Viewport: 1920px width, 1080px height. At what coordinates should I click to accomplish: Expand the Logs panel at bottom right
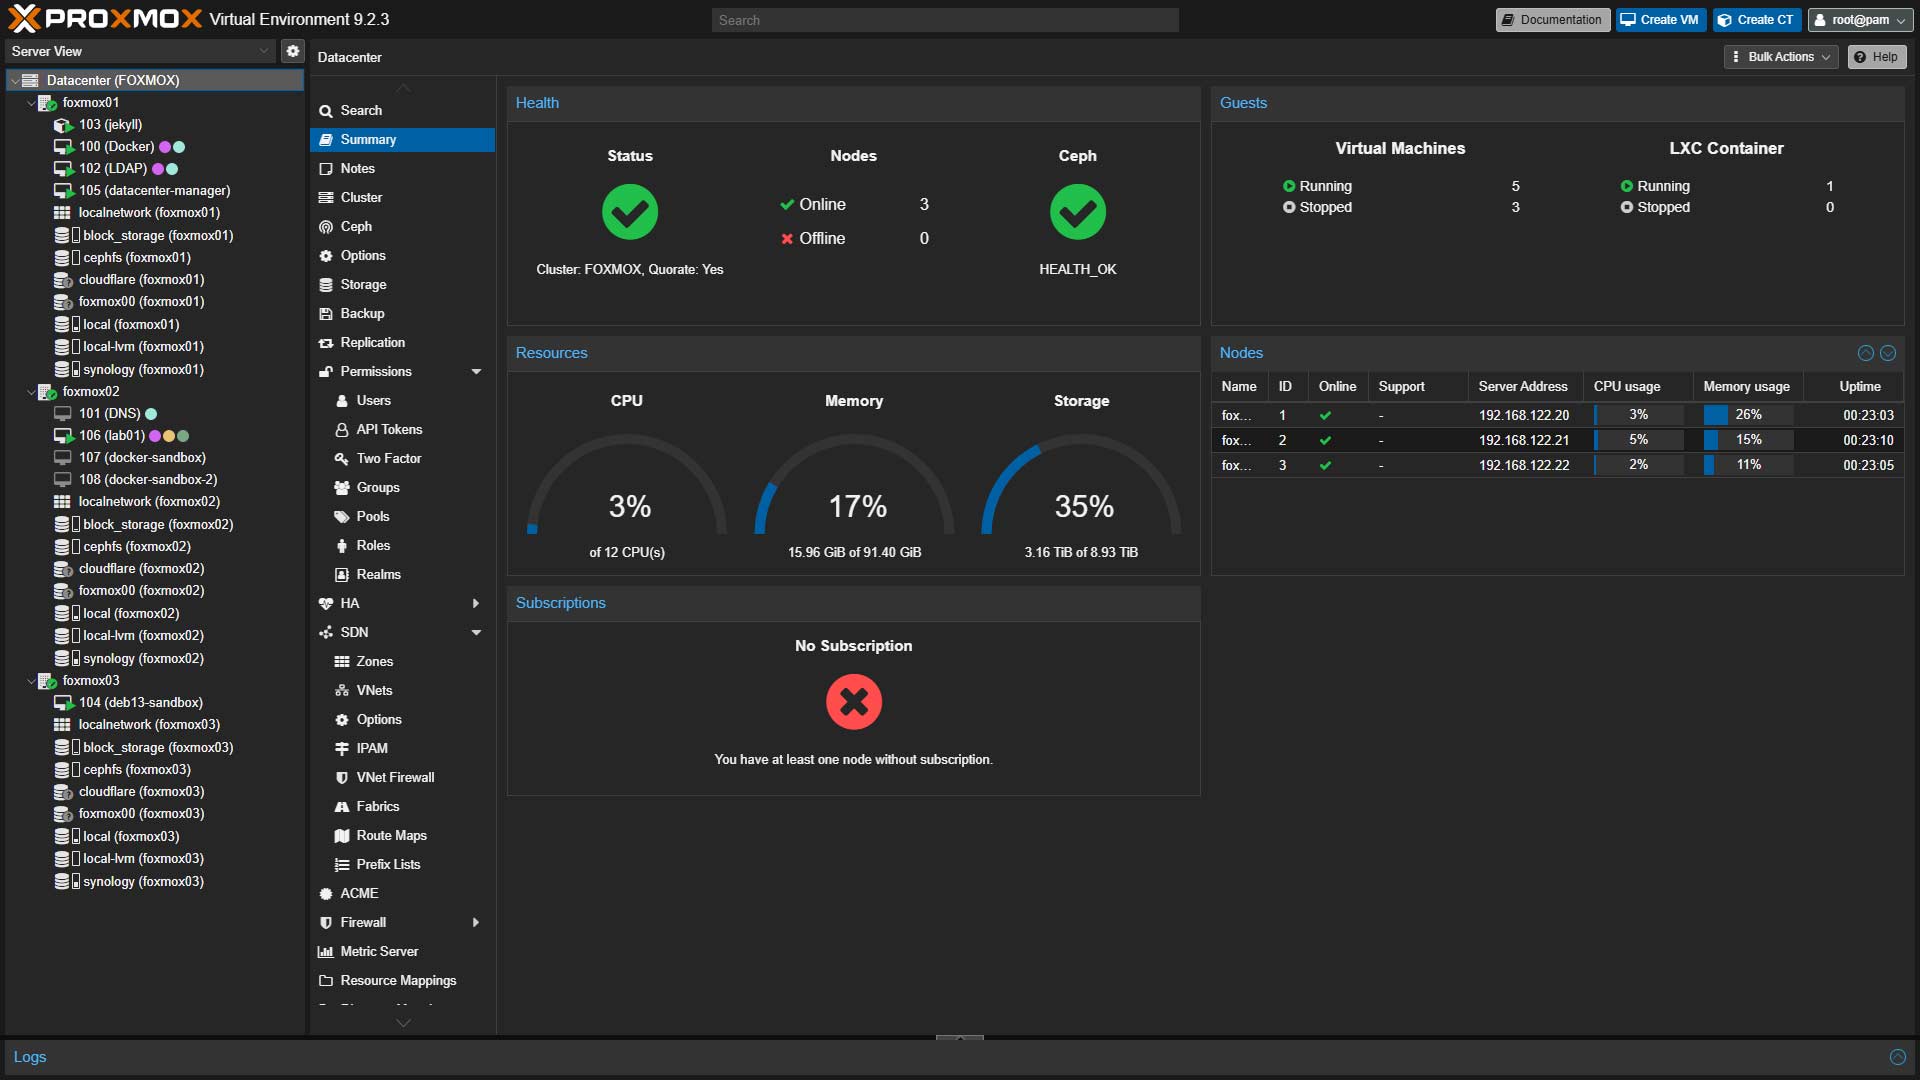point(1898,1057)
